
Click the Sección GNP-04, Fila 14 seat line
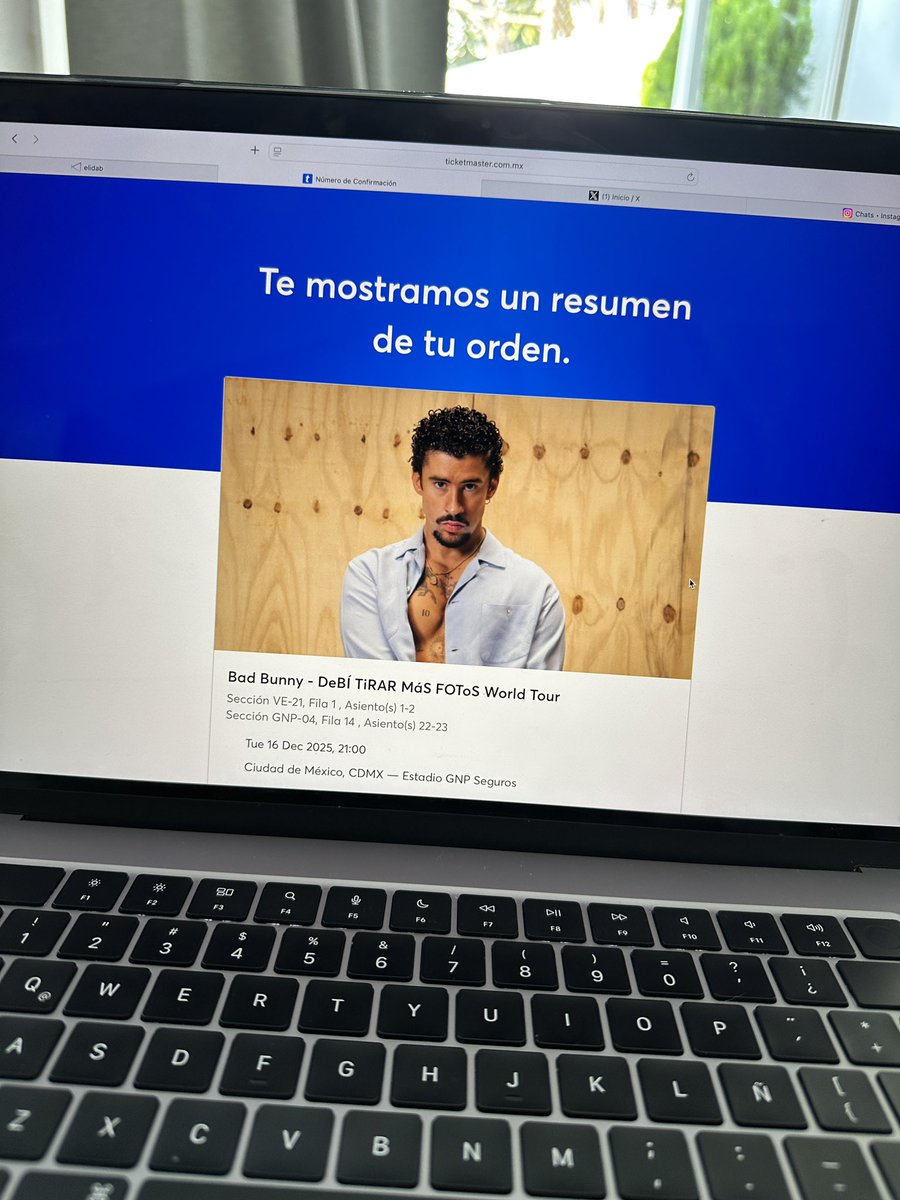(336, 720)
